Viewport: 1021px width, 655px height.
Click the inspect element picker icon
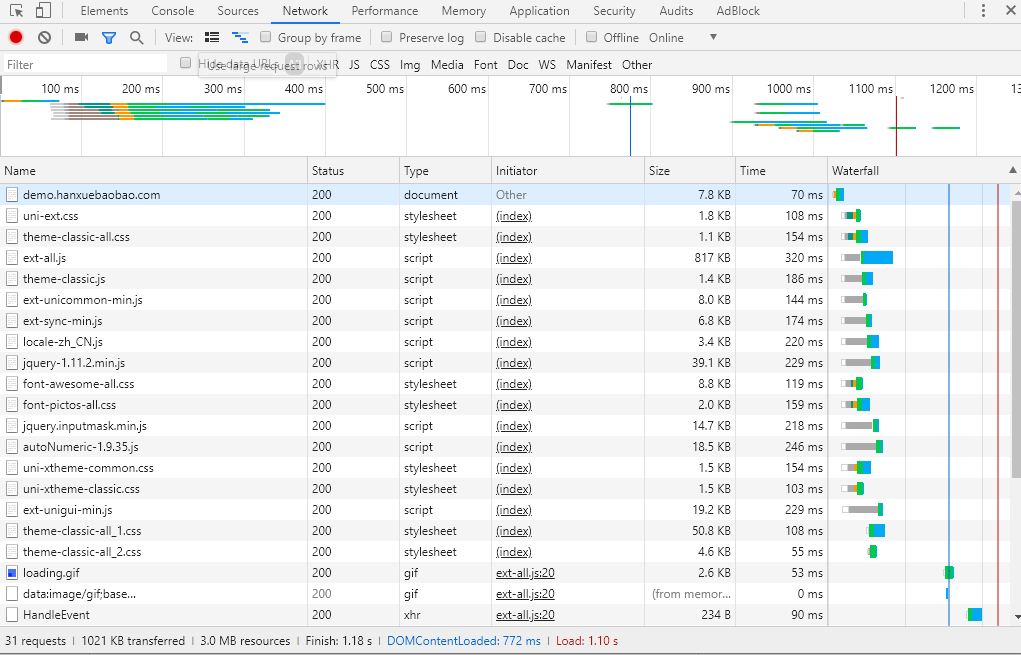tap(15, 11)
